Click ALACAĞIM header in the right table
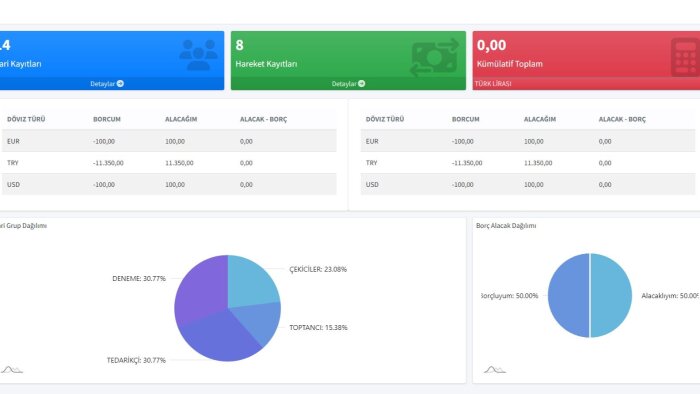The image size is (700, 394). coord(540,119)
